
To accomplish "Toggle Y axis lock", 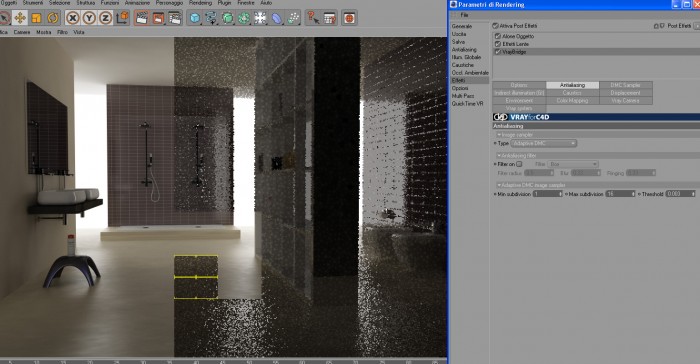I will pyautogui.click(x=89, y=18).
